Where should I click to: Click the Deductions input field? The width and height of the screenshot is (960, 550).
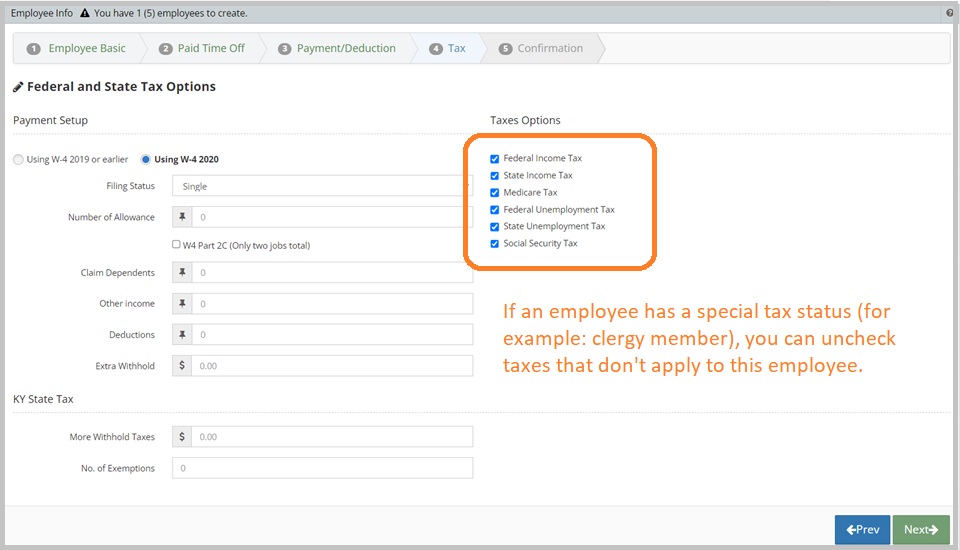point(332,334)
